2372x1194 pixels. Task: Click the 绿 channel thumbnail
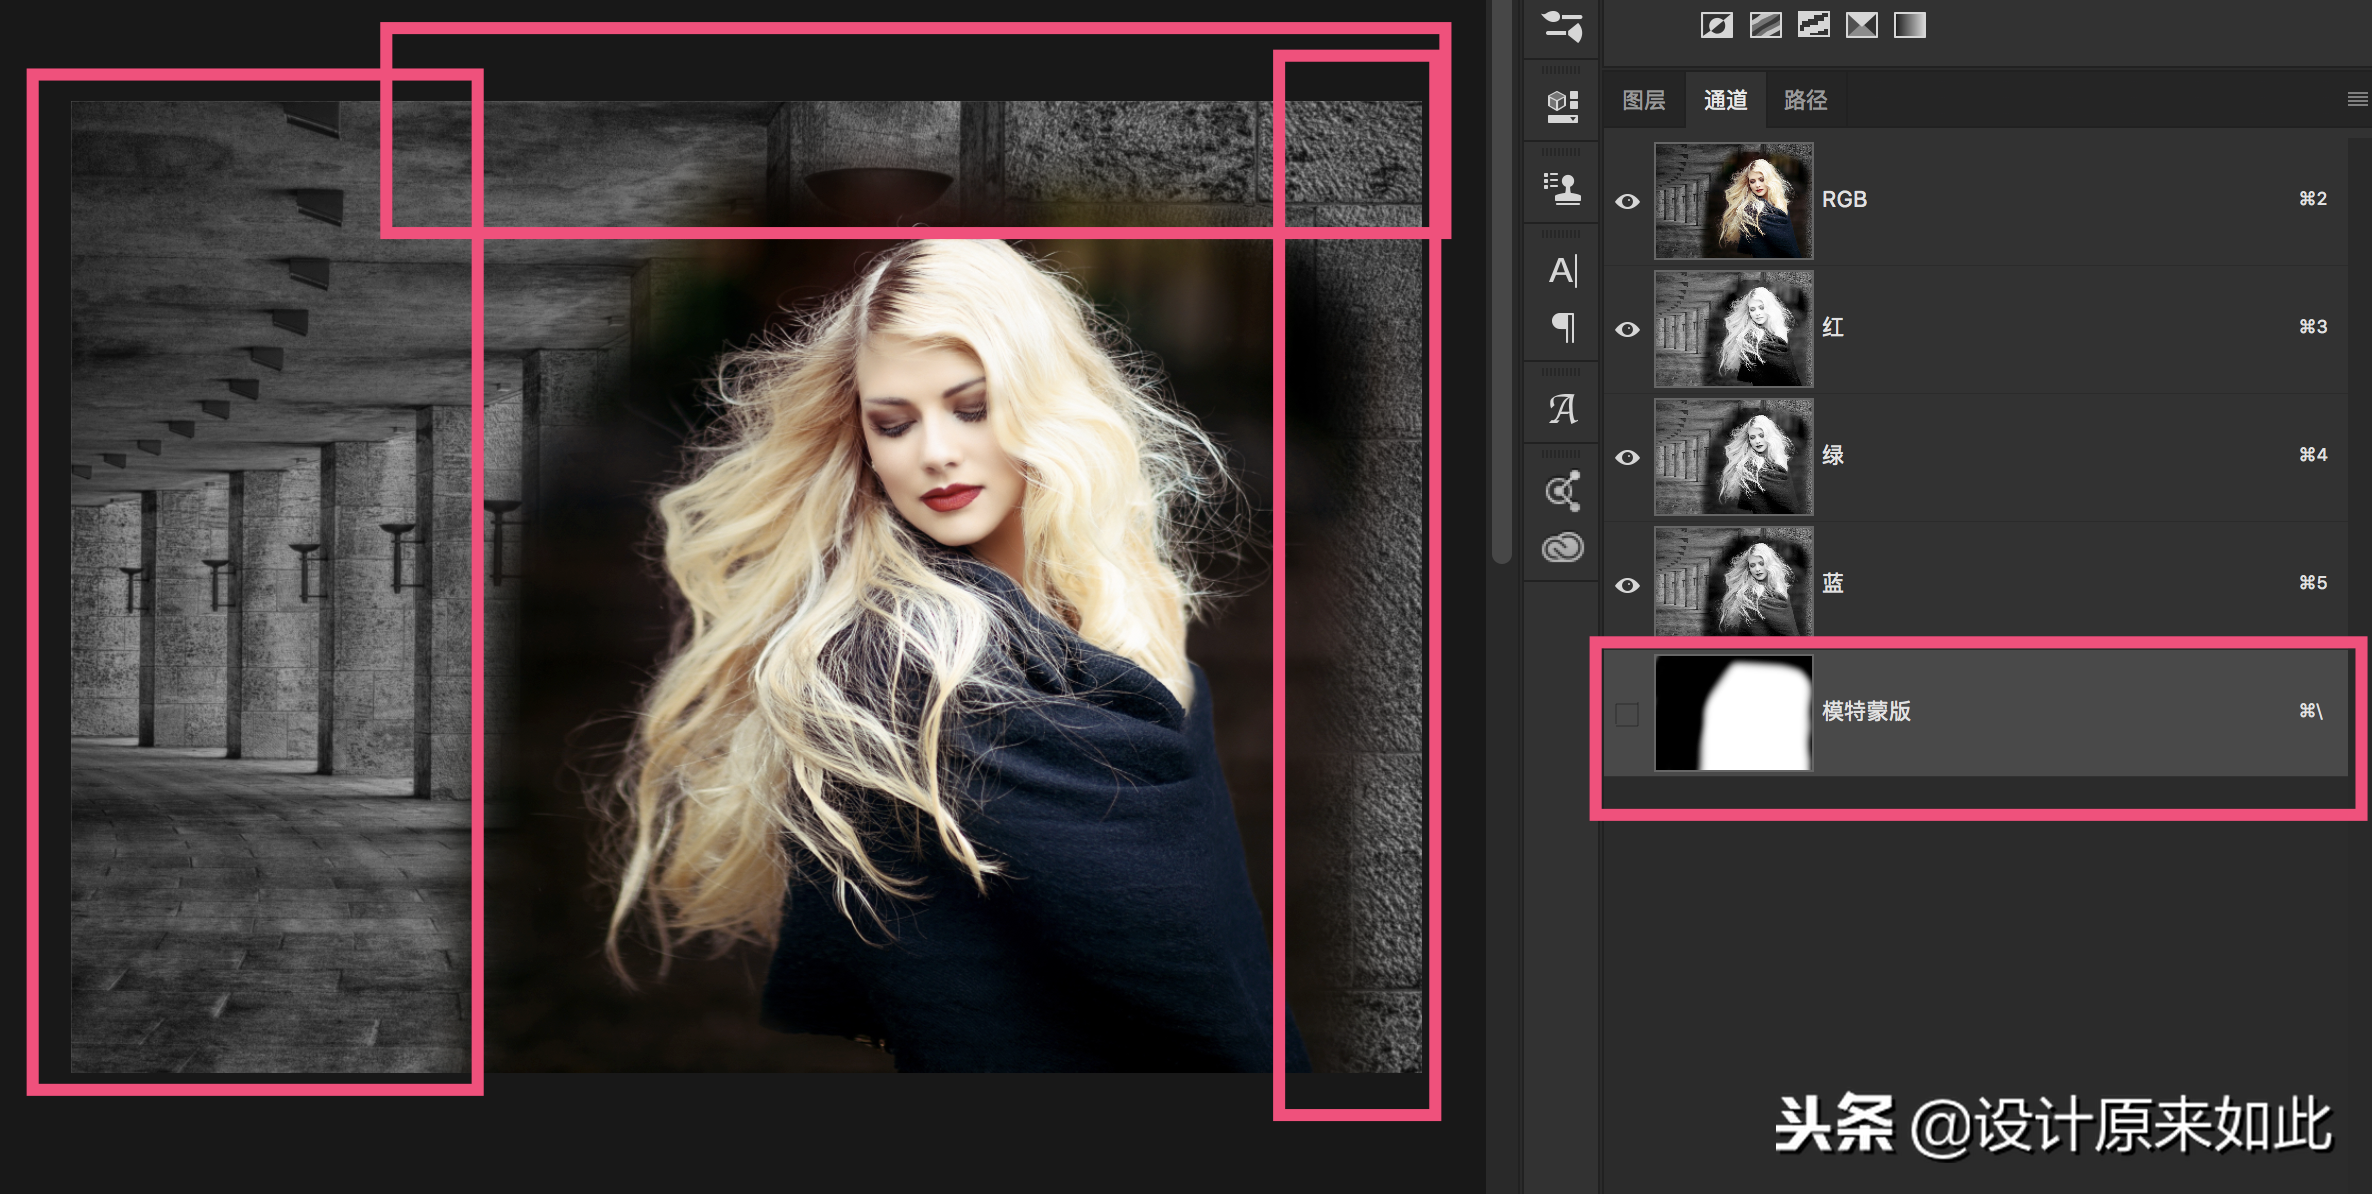tap(1734, 457)
